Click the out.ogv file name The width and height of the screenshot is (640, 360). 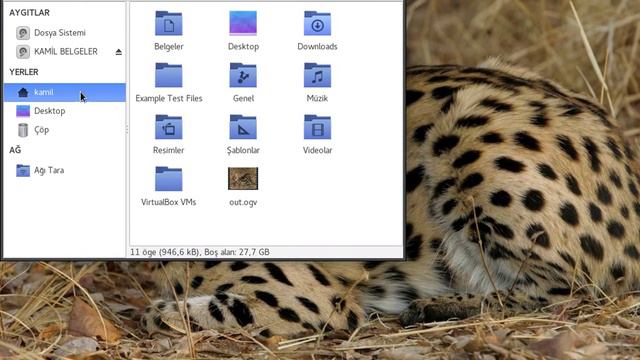click(243, 202)
